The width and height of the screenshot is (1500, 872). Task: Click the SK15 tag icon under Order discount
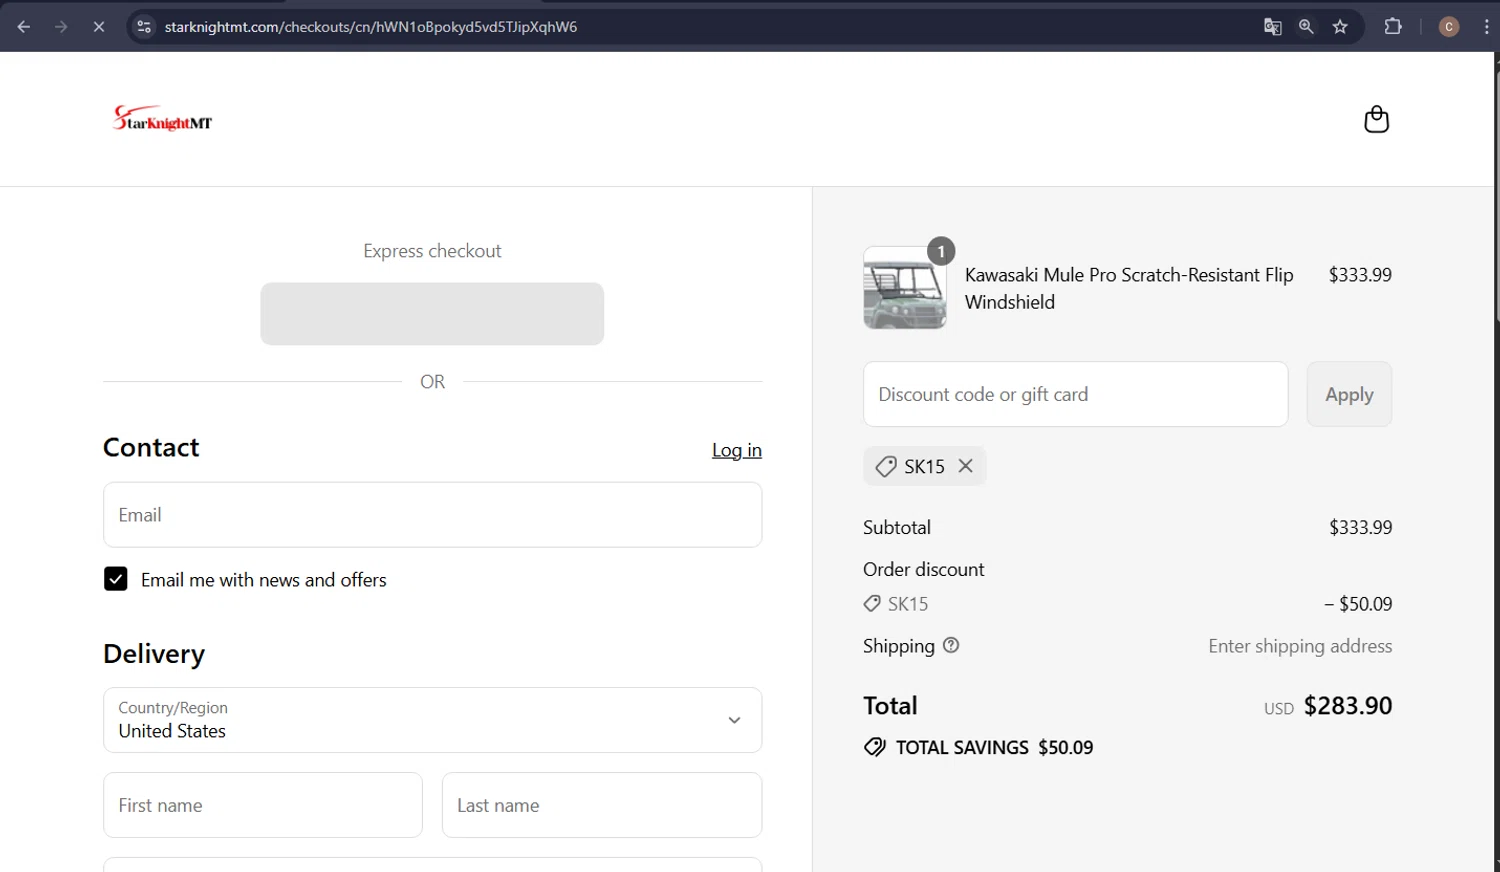(872, 604)
